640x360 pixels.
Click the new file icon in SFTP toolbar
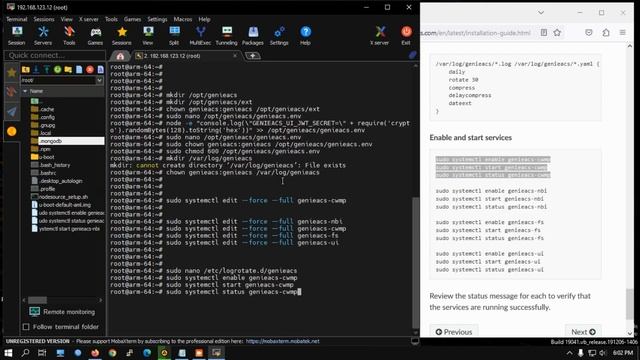click(x=79, y=69)
